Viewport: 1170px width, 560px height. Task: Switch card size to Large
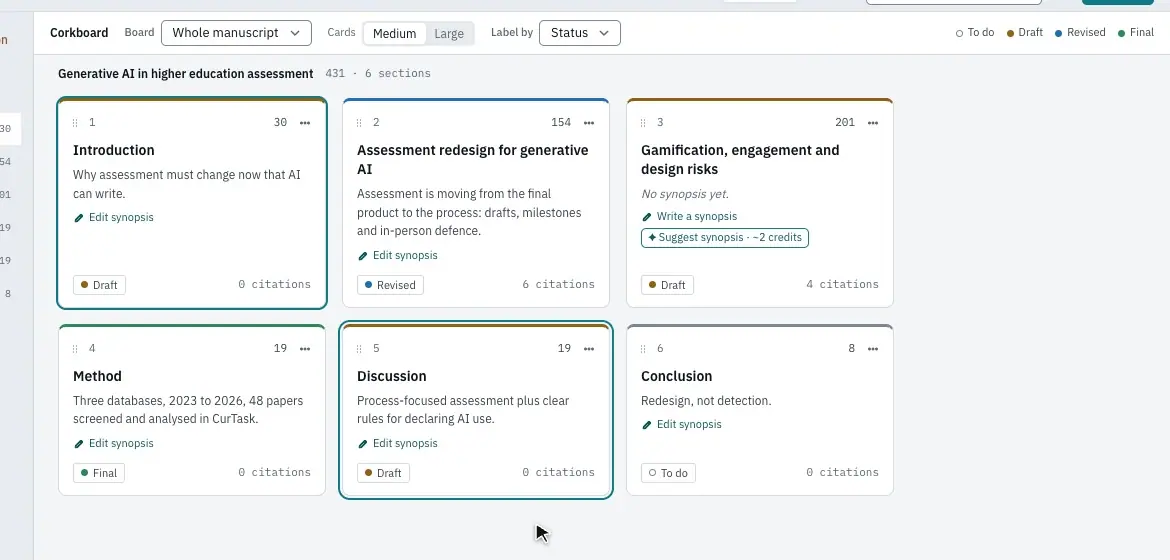pos(449,34)
